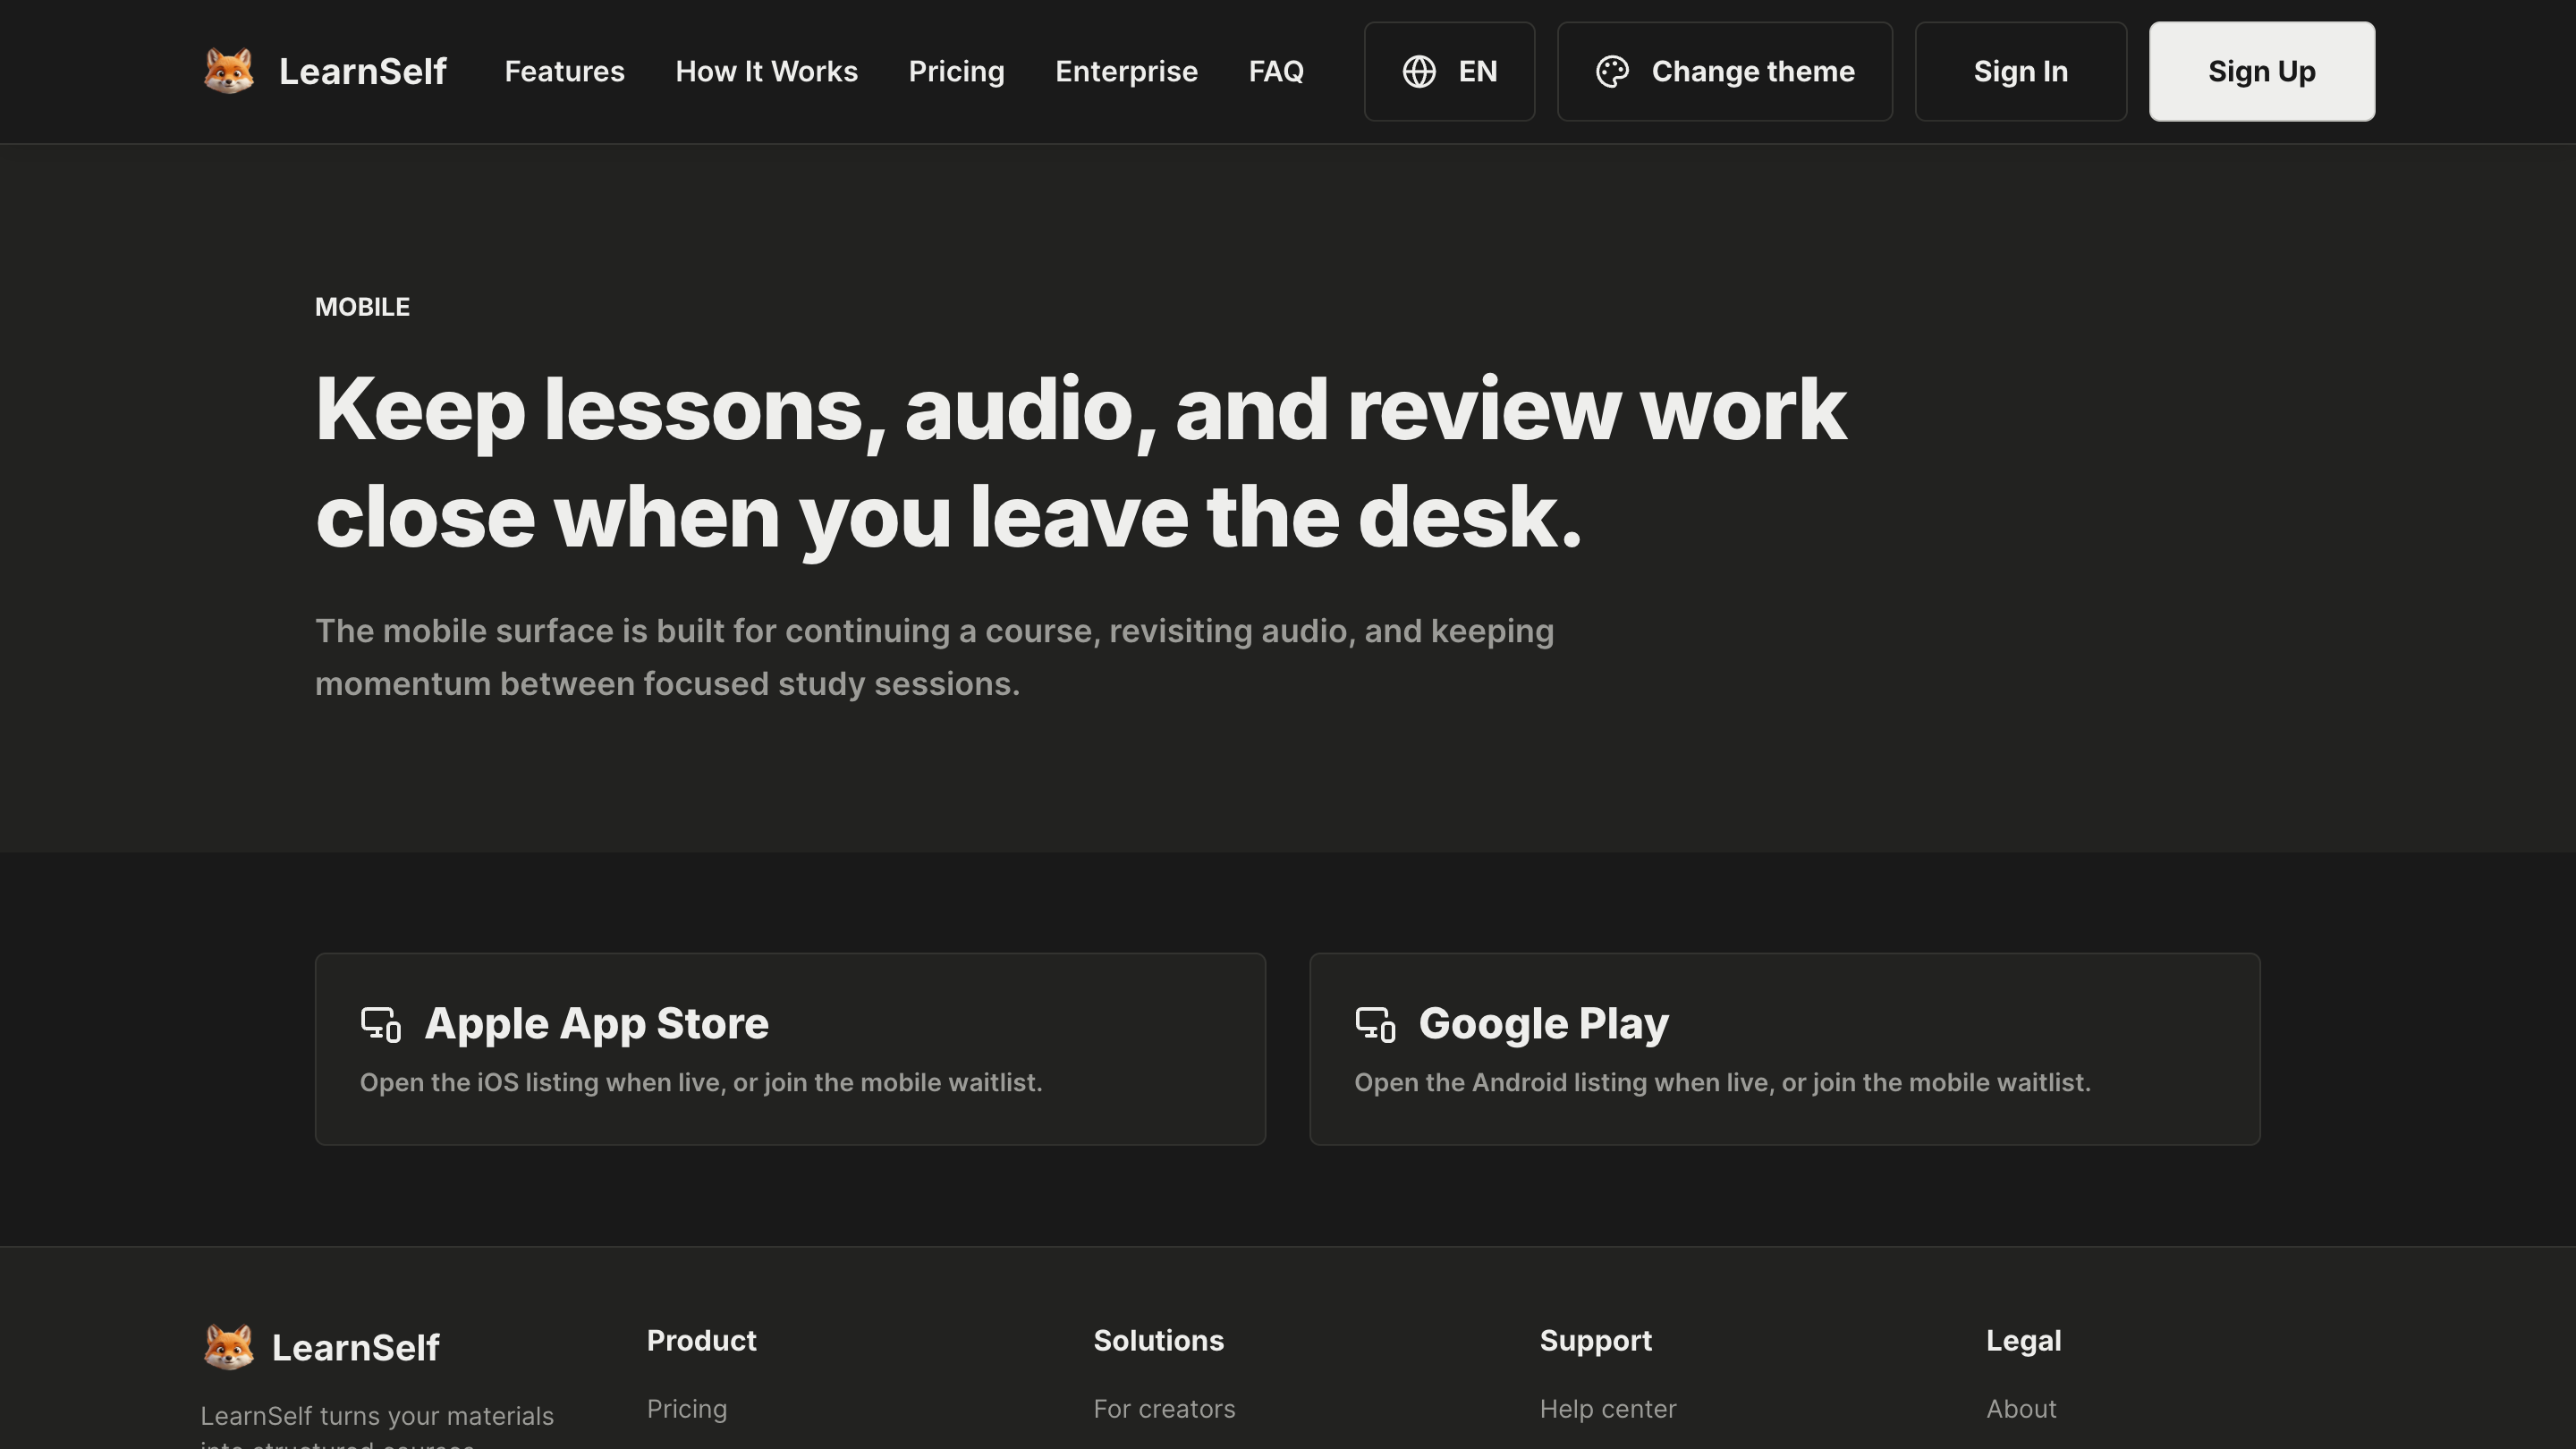Click the Sign Up button
This screenshot has width=2576, height=1449.
[x=2261, y=71]
